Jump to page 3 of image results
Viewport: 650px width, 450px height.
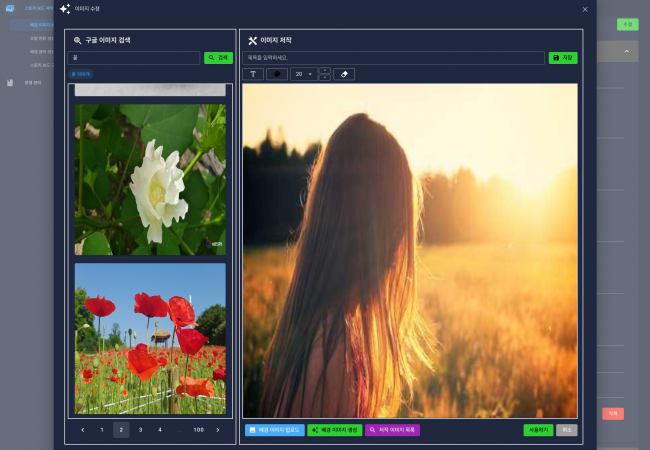coord(140,430)
